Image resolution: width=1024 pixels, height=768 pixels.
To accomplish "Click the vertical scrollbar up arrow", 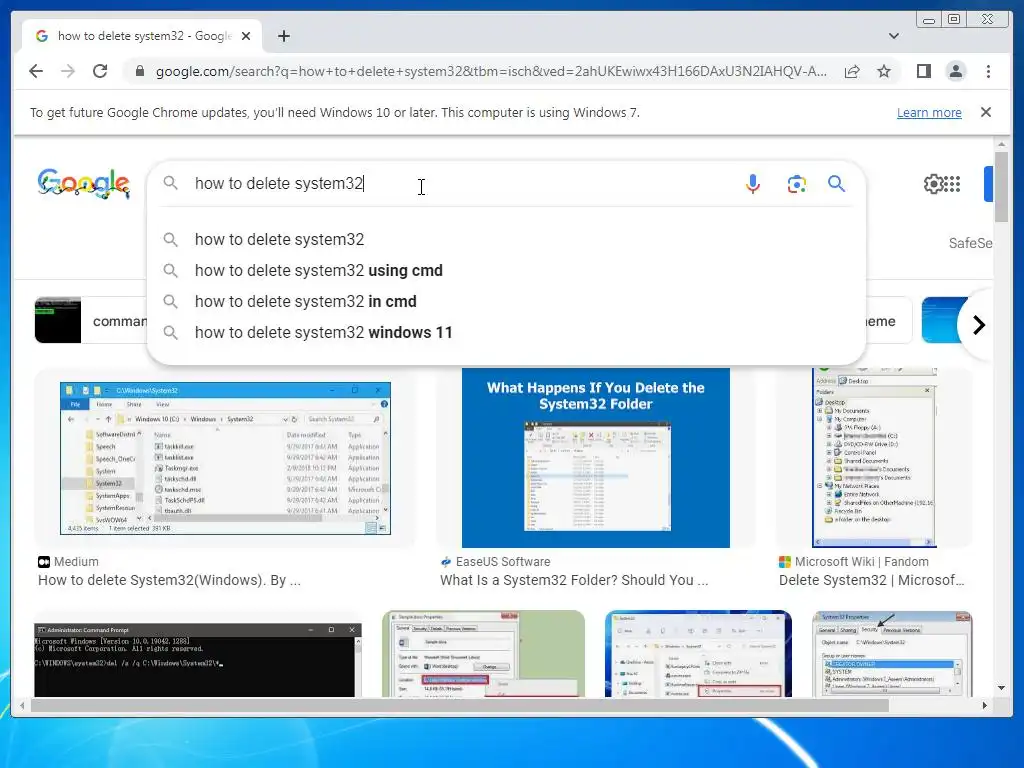I will [x=1001, y=144].
